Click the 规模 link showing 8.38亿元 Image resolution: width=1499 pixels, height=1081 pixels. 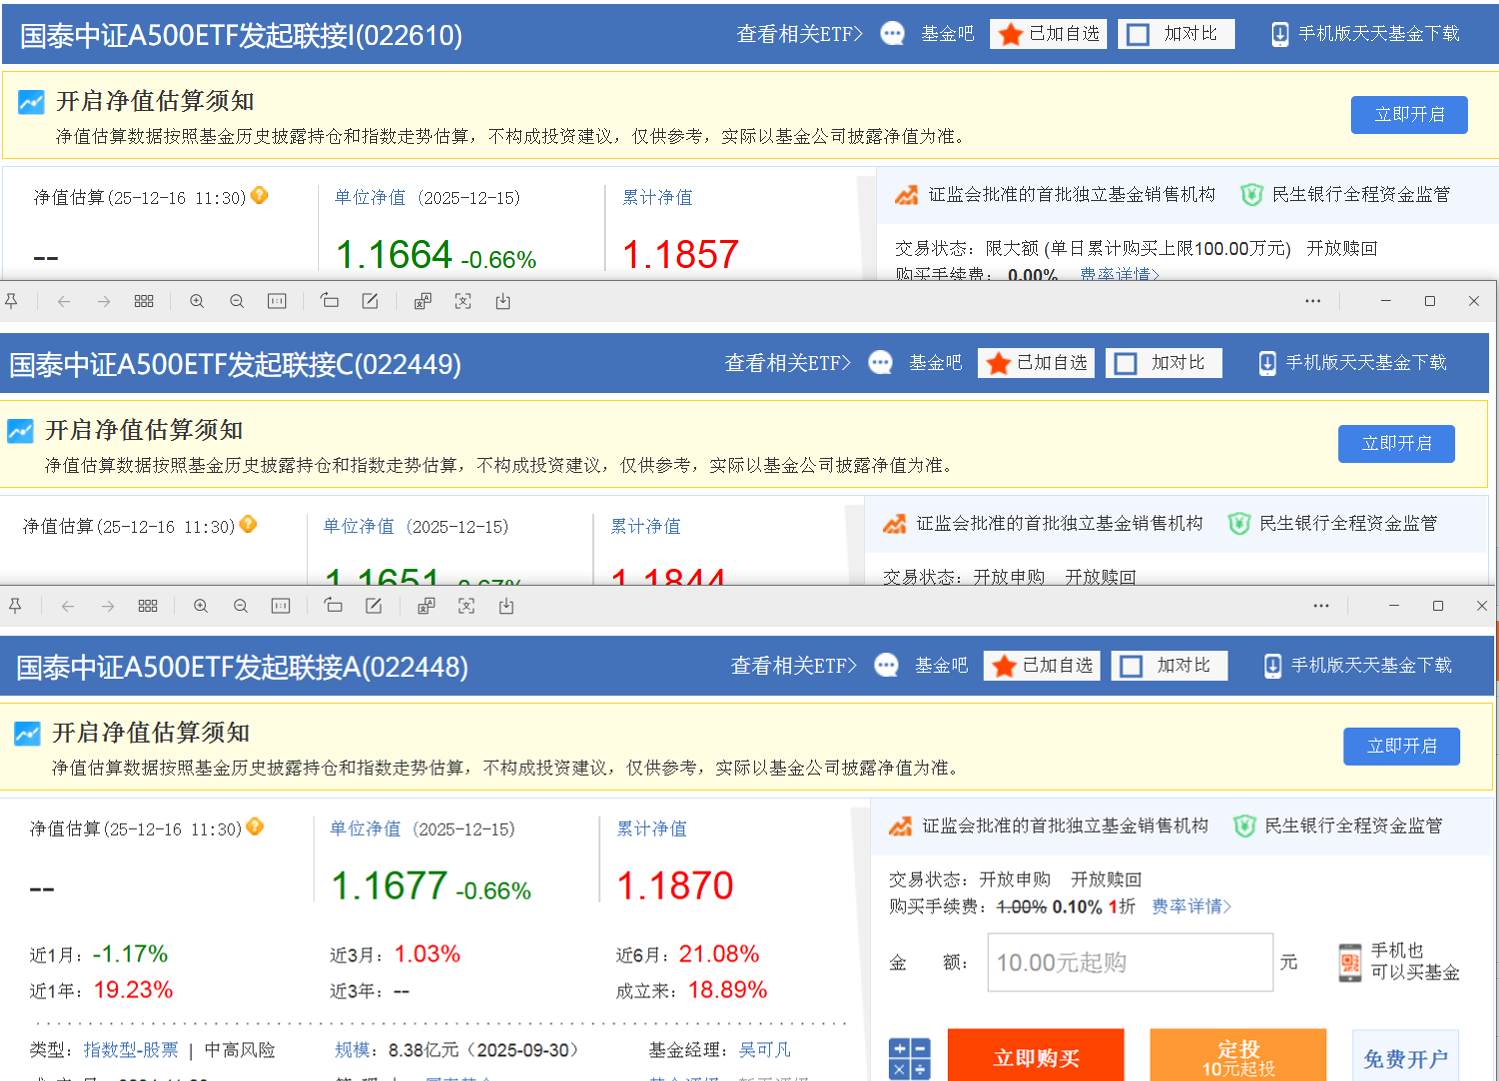(x=352, y=1050)
